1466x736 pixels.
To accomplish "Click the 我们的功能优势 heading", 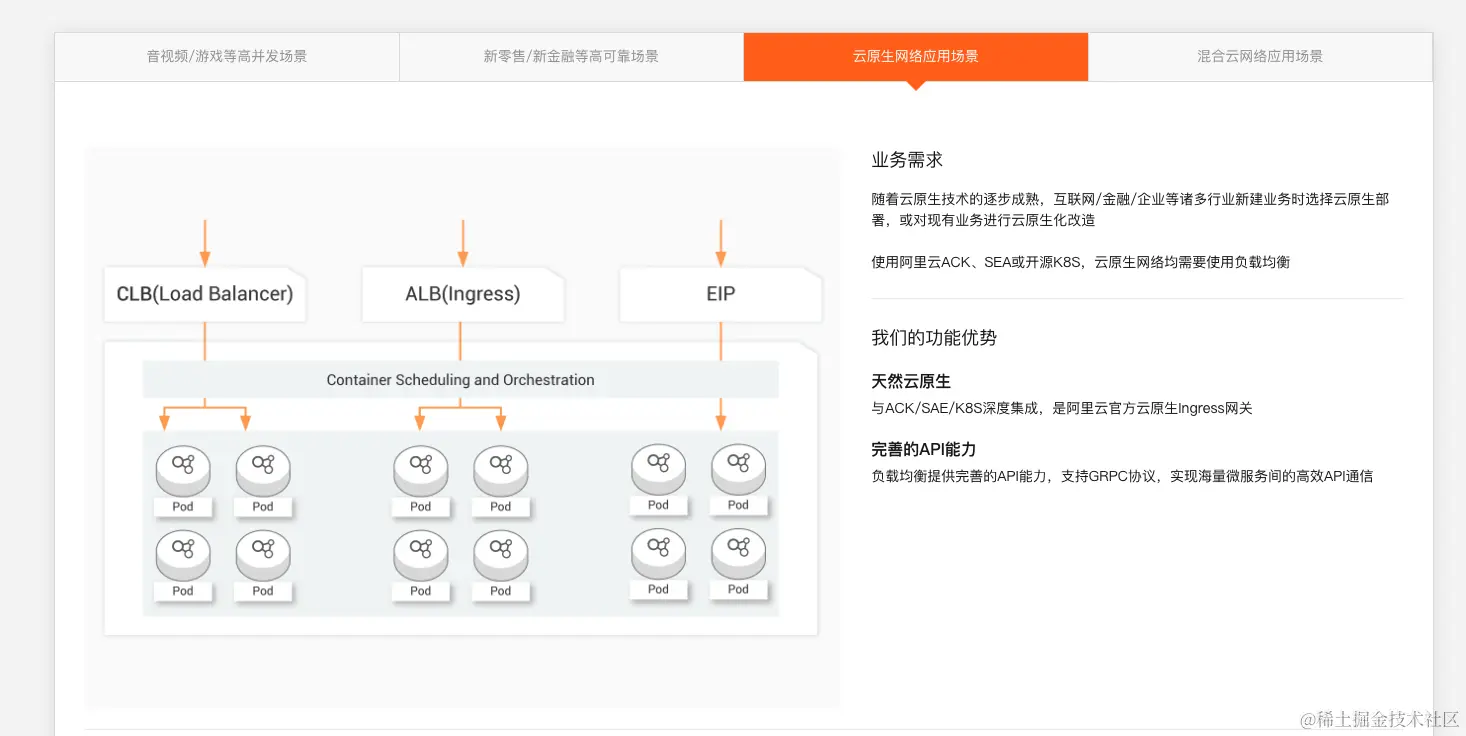I will [934, 338].
